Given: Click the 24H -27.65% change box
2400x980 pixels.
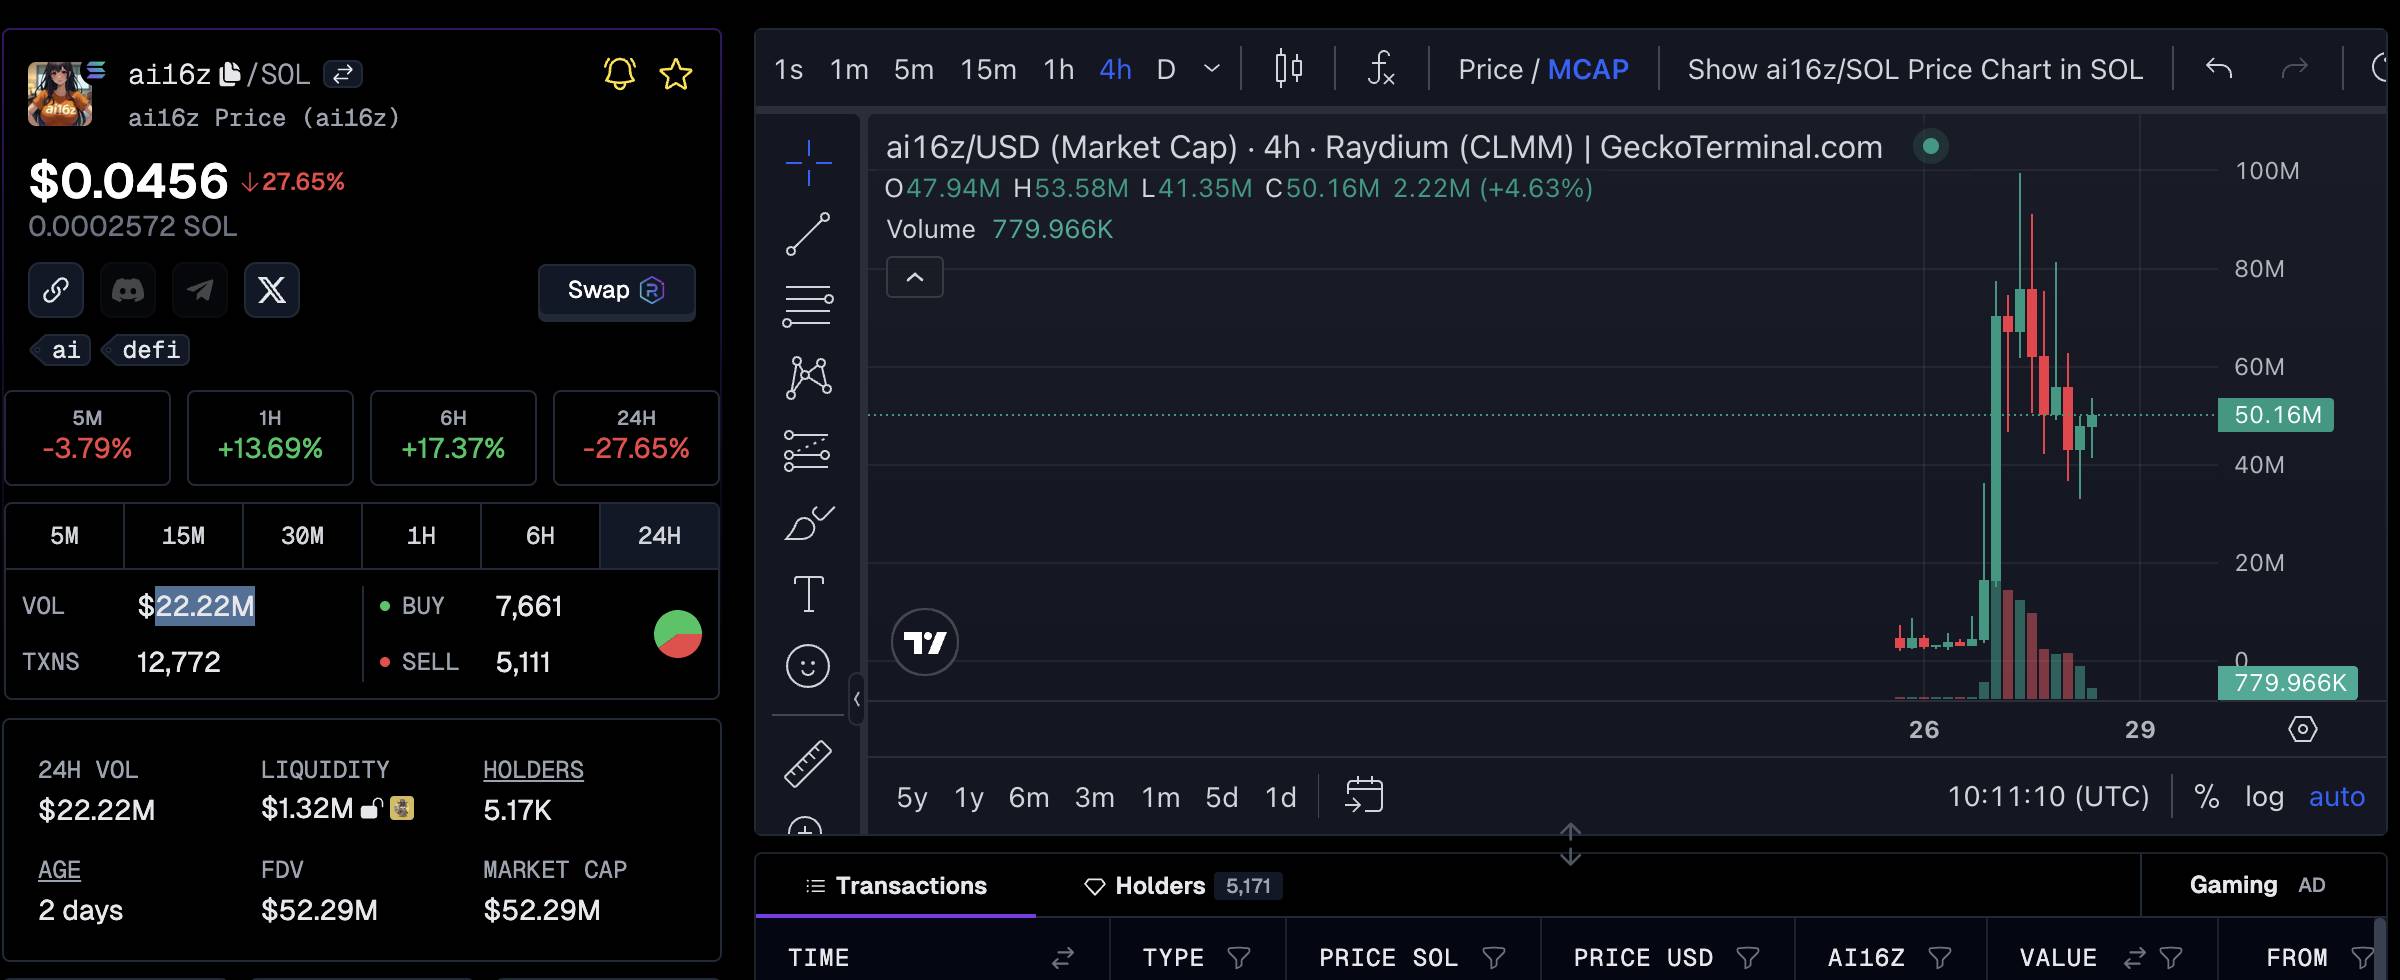Looking at the screenshot, I should tap(636, 438).
